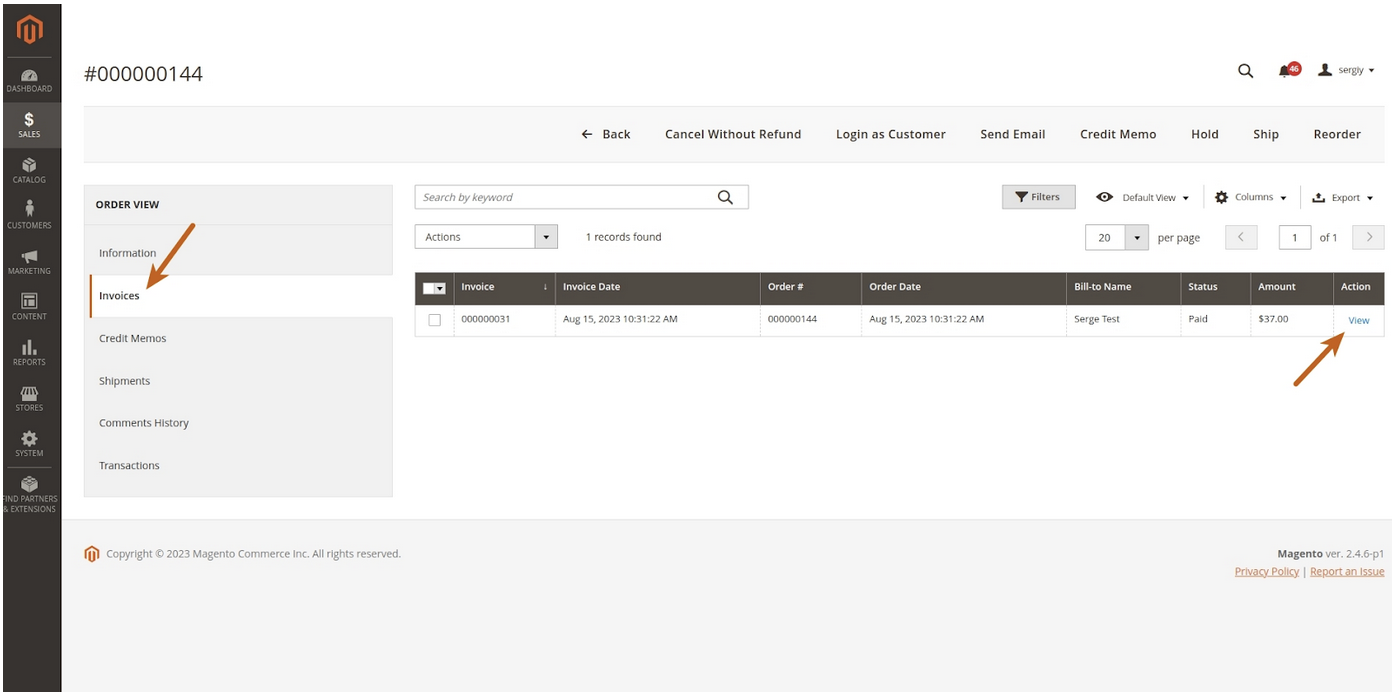The width and height of the screenshot is (1392, 696).
Task: Switch to the Transactions tab
Action: [238, 466]
